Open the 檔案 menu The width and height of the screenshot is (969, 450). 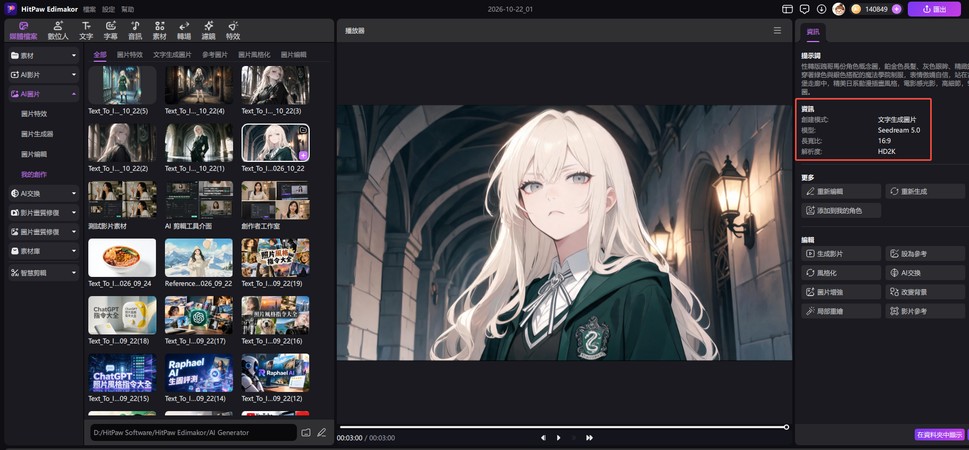coord(72,9)
